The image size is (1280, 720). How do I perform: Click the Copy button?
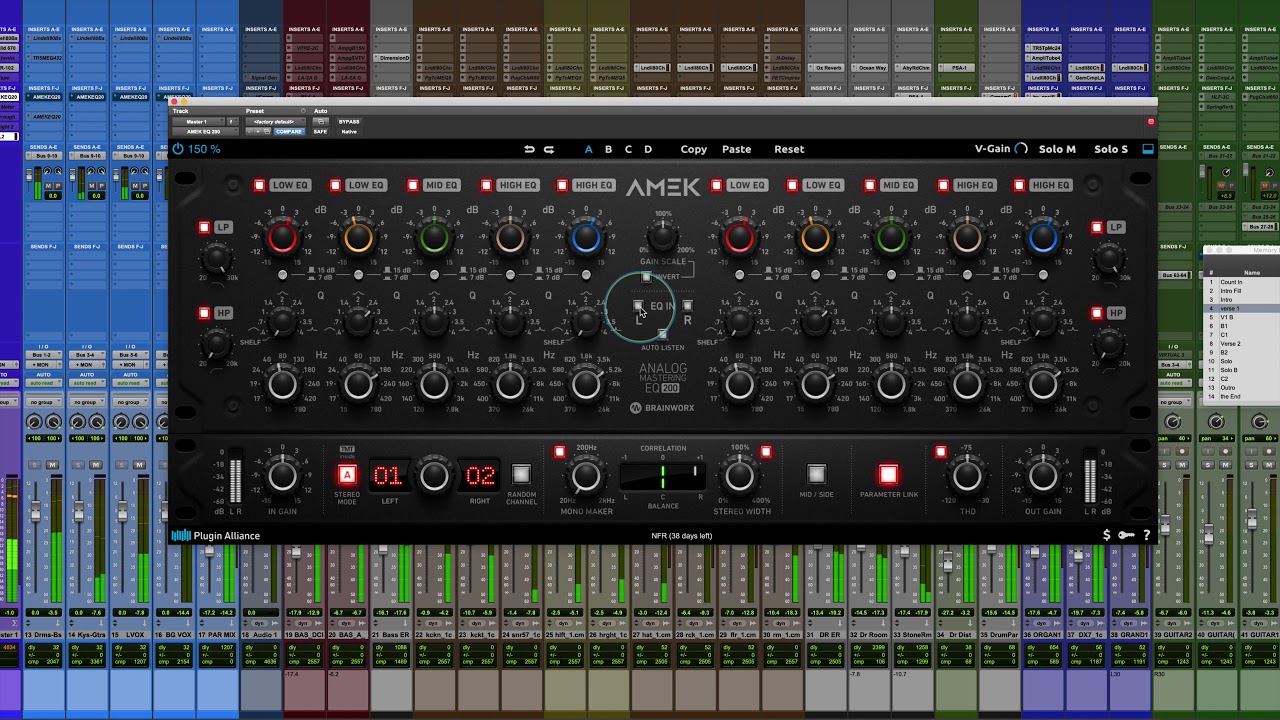point(693,149)
